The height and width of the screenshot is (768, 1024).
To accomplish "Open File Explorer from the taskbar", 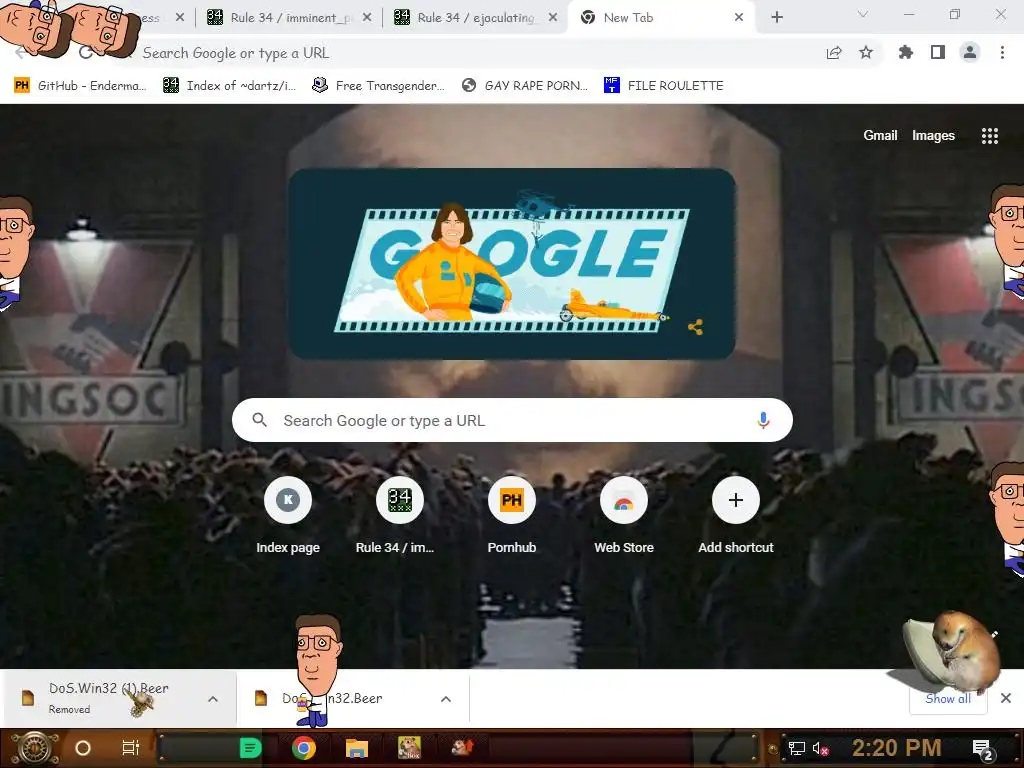I will pos(357,748).
